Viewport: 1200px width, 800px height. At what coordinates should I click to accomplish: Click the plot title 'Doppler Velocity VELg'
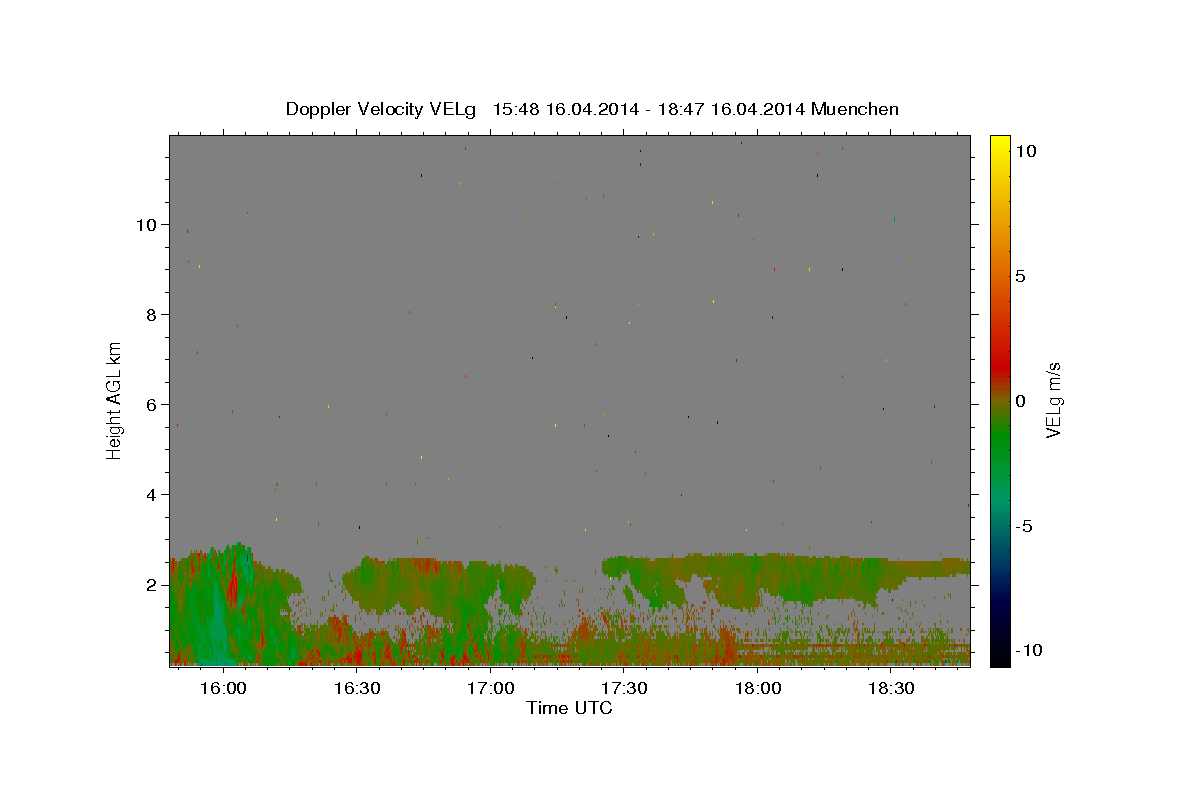click(381, 109)
